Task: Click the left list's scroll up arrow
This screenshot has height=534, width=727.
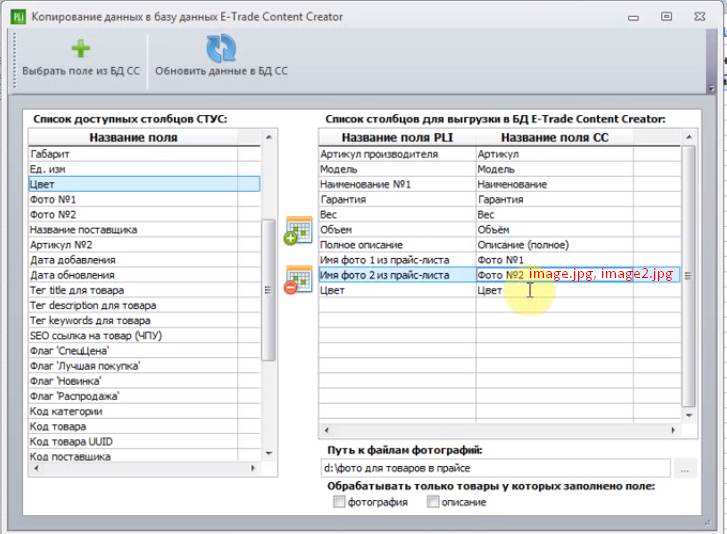Action: click(x=269, y=137)
